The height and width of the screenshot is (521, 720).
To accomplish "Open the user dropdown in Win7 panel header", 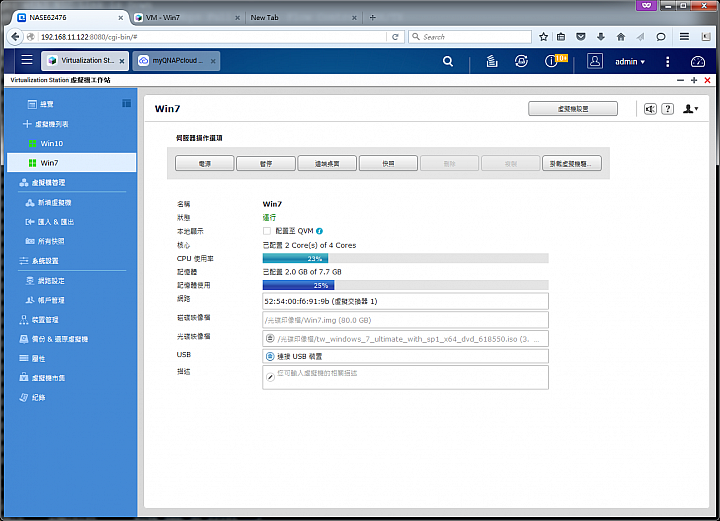I will (x=691, y=109).
